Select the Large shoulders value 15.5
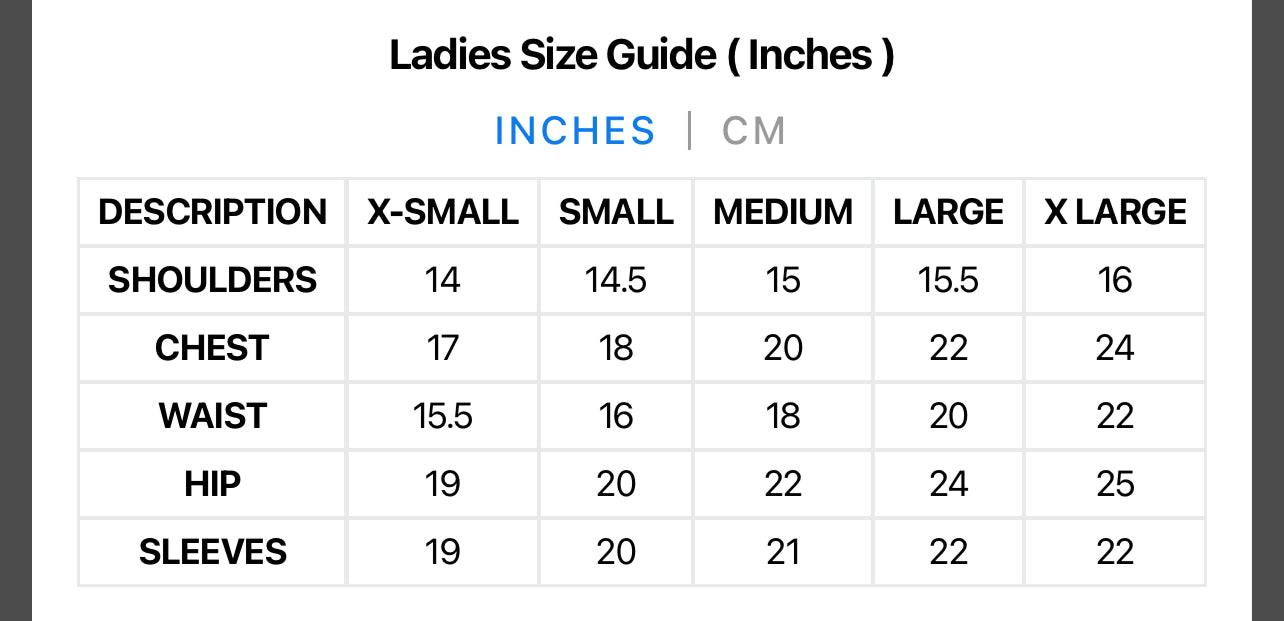Screen dimensions: 1284x621 (x=948, y=280)
